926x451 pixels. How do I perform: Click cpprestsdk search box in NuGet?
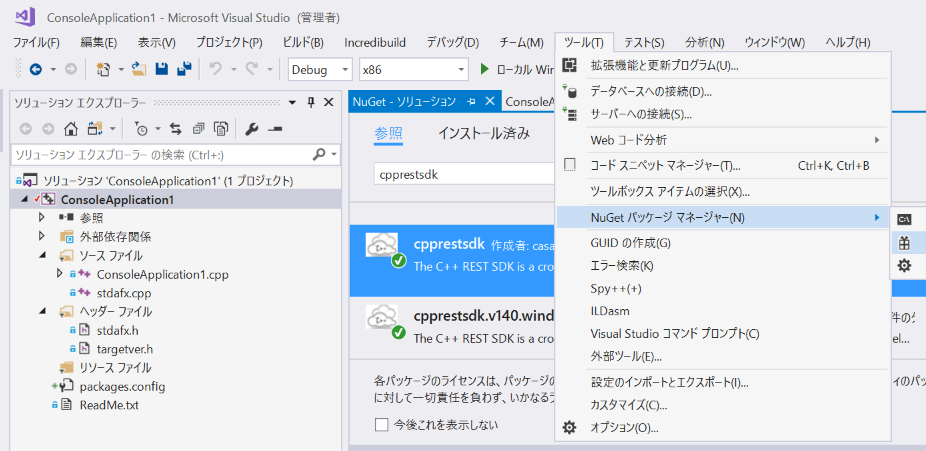[465, 175]
